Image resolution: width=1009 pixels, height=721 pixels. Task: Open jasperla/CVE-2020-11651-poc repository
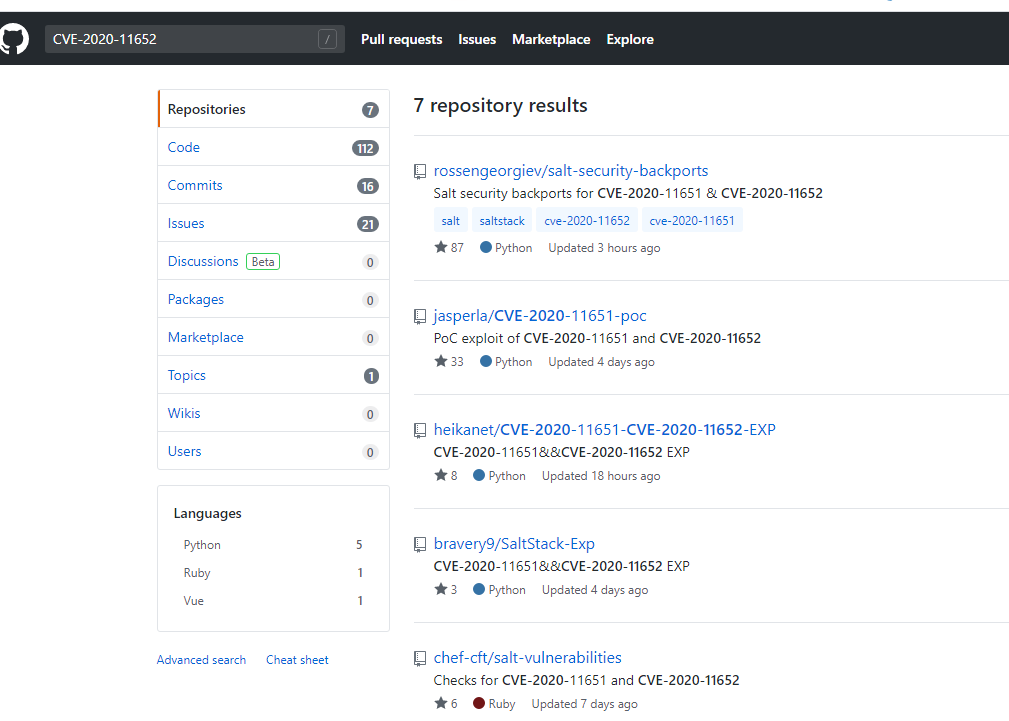540,315
